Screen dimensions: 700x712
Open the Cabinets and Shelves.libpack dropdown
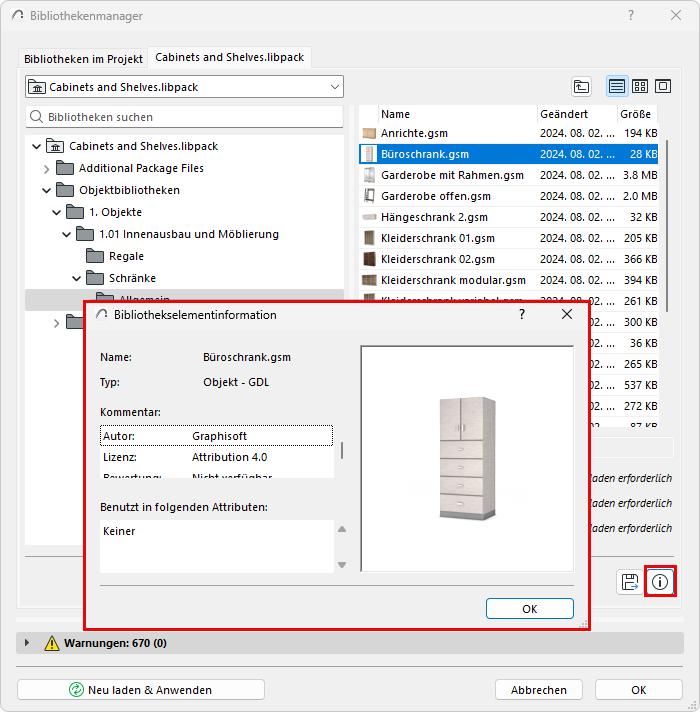point(184,87)
